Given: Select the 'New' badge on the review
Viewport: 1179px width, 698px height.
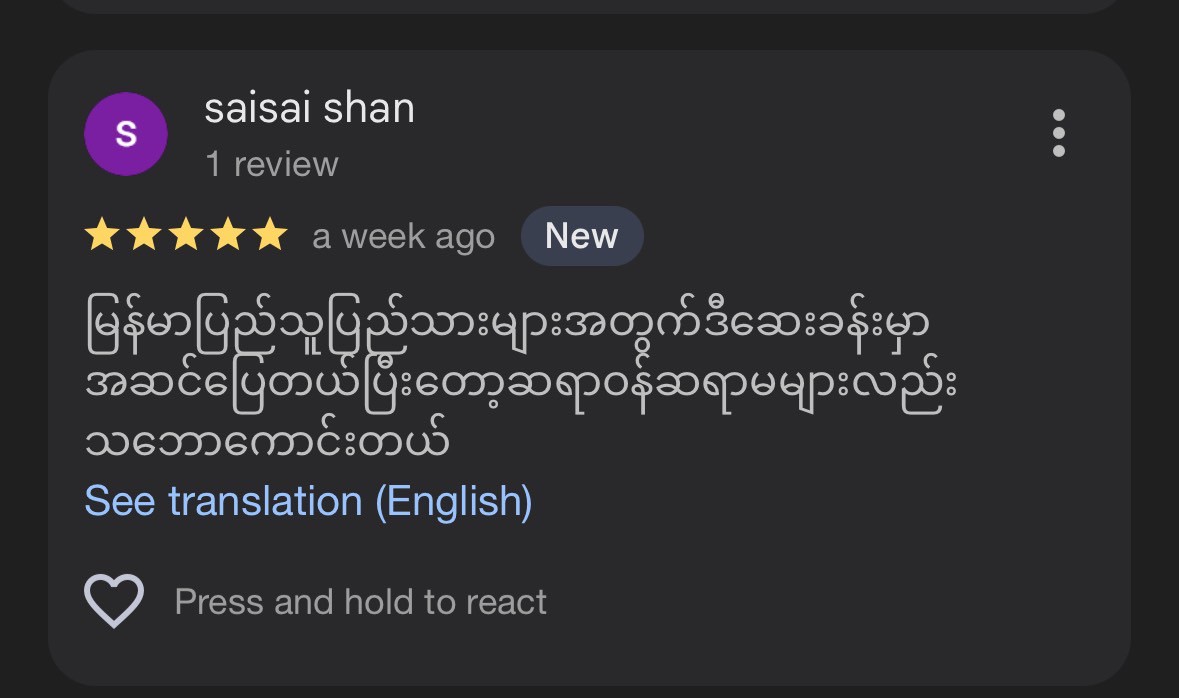Looking at the screenshot, I should tap(582, 235).
